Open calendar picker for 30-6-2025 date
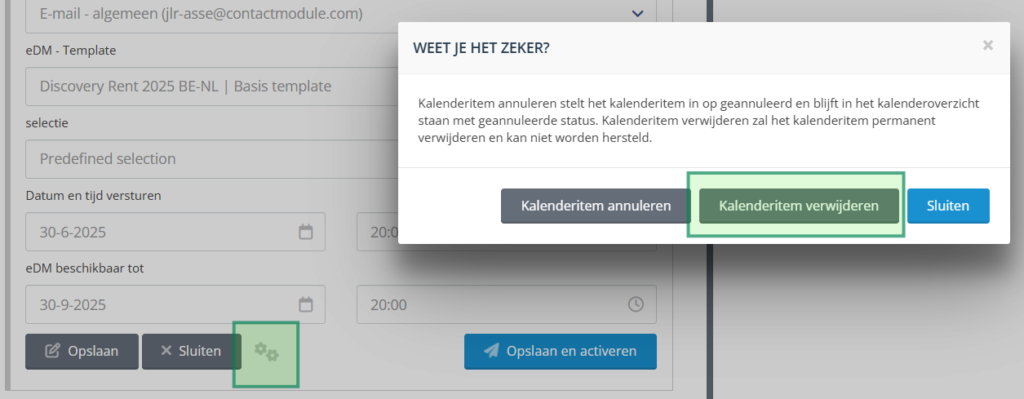The image size is (1024, 399). click(x=306, y=232)
